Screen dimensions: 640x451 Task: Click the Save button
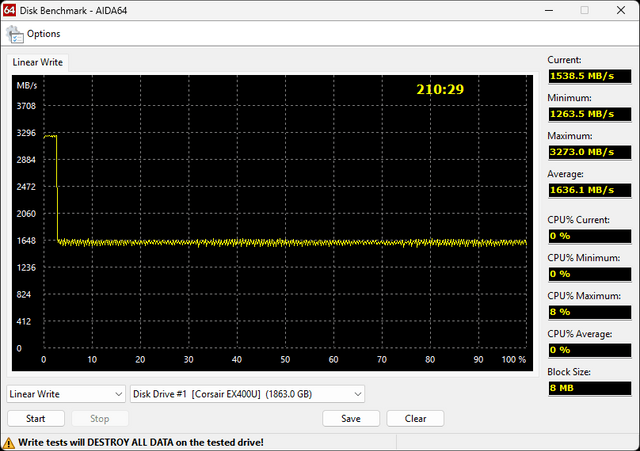point(351,418)
